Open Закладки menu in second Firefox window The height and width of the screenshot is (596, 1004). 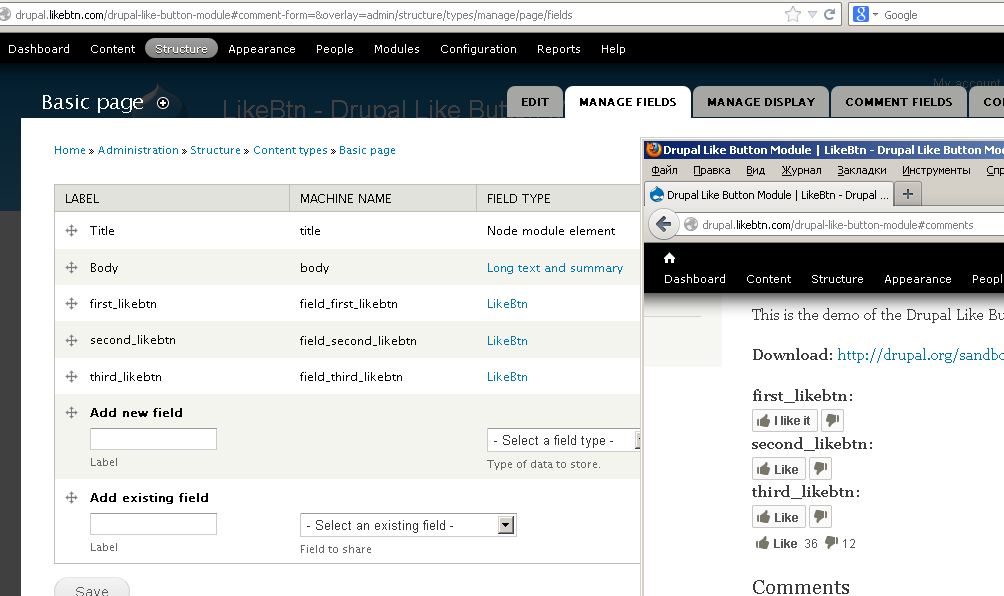pyautogui.click(x=862, y=170)
